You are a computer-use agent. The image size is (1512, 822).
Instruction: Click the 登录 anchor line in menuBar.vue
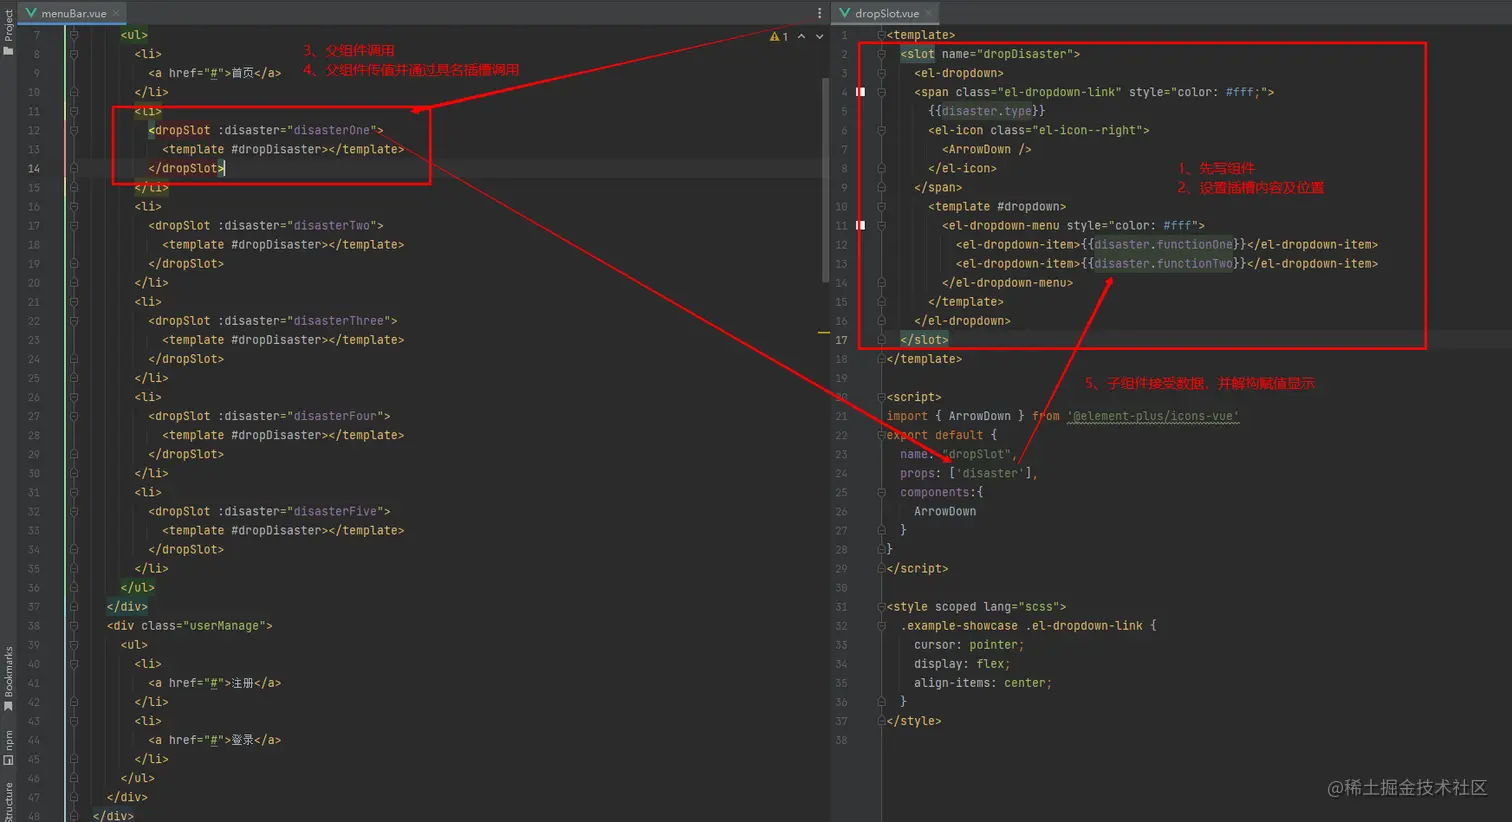215,740
